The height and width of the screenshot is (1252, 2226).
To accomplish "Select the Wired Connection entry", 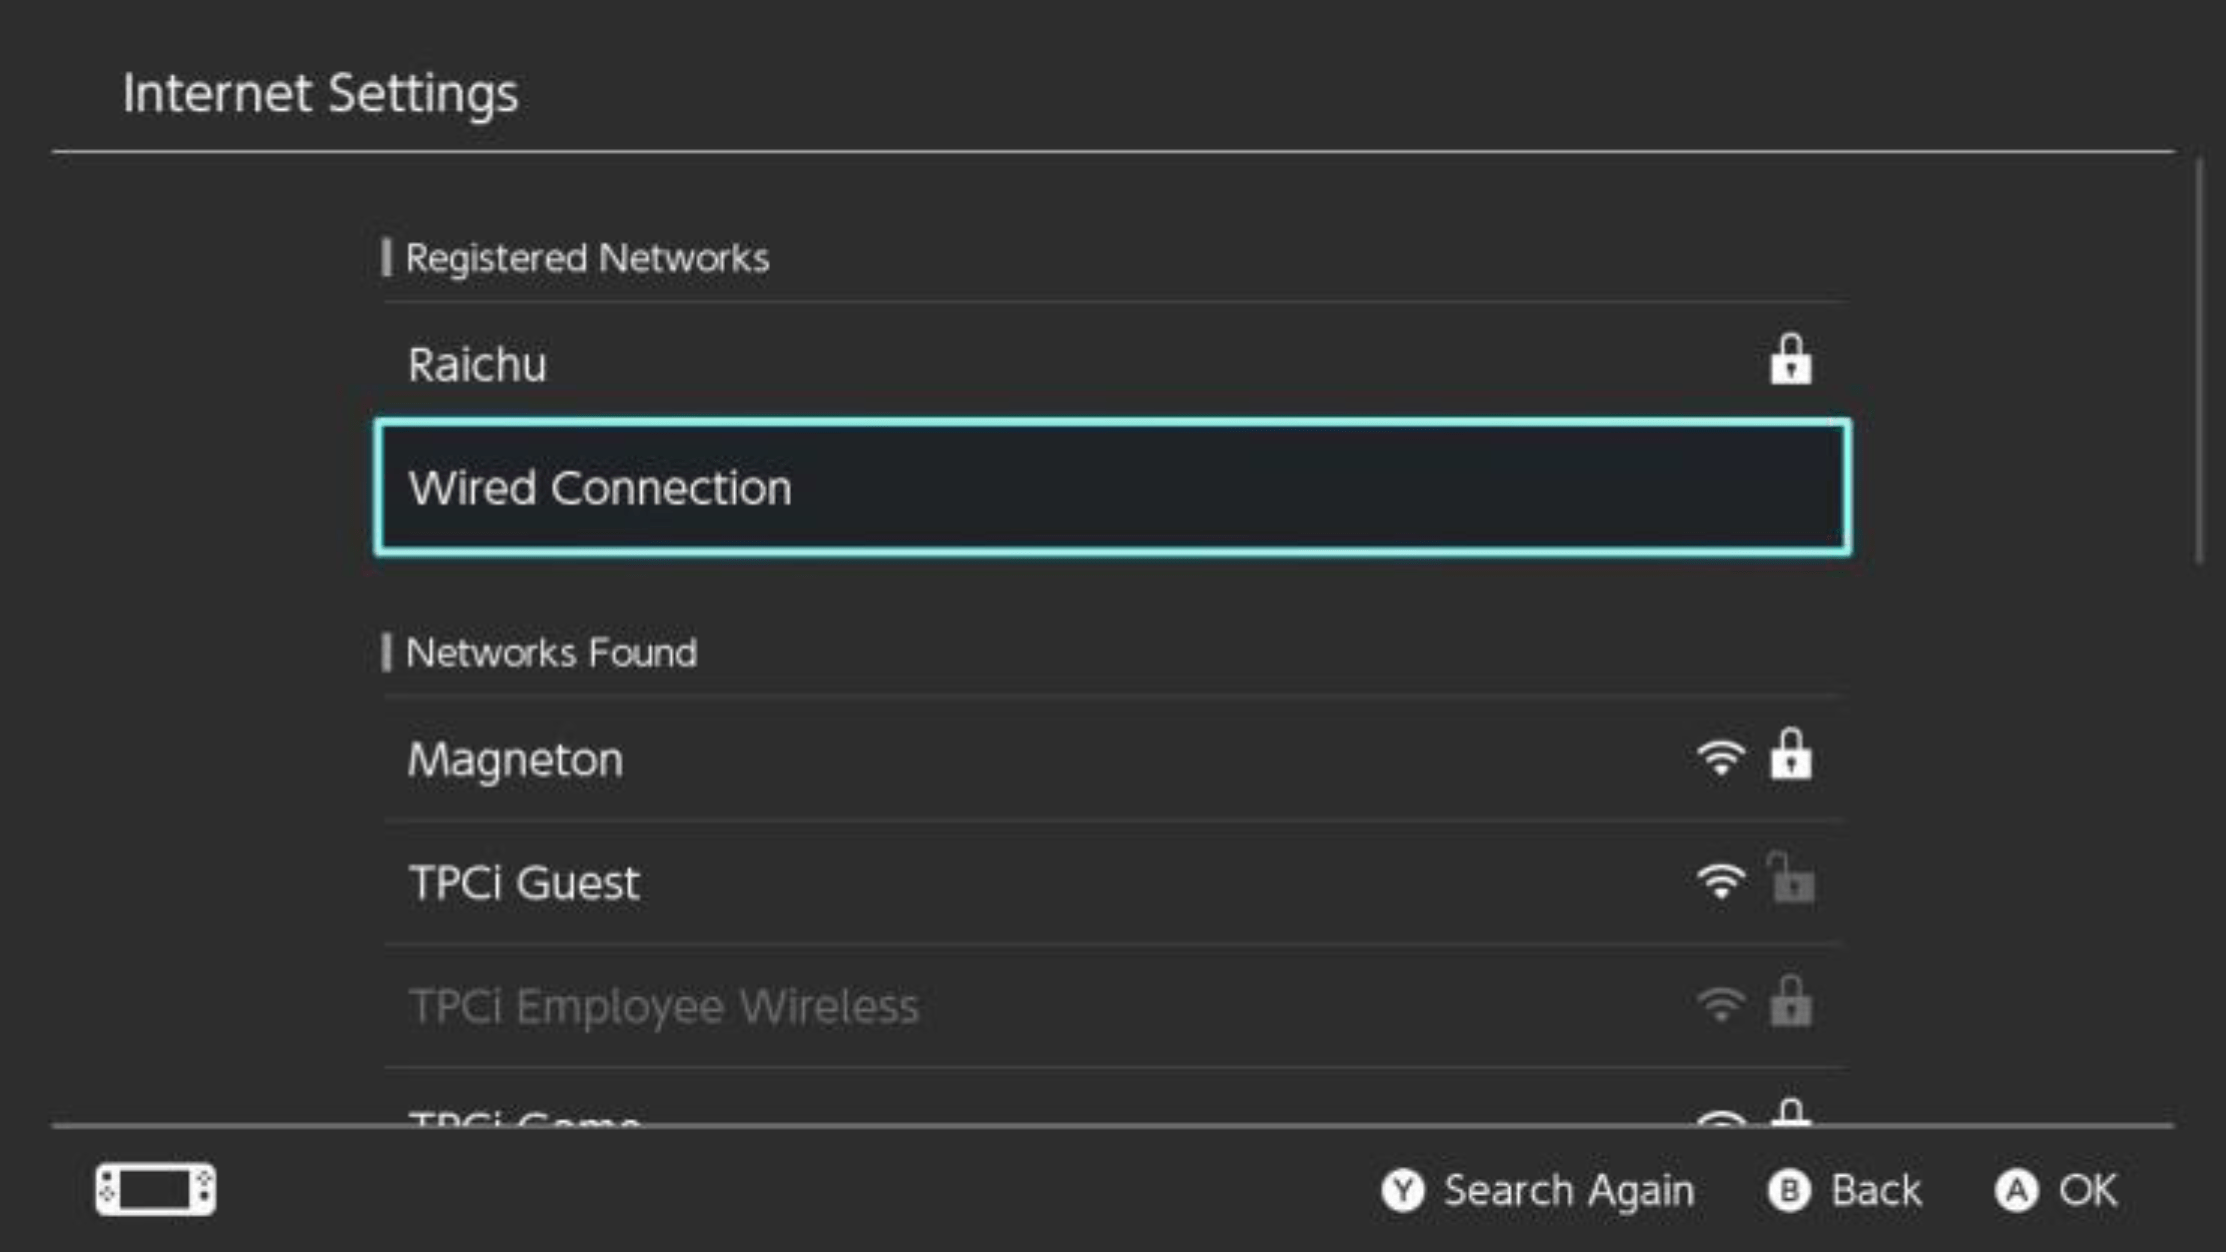I will pyautogui.click(x=1112, y=487).
